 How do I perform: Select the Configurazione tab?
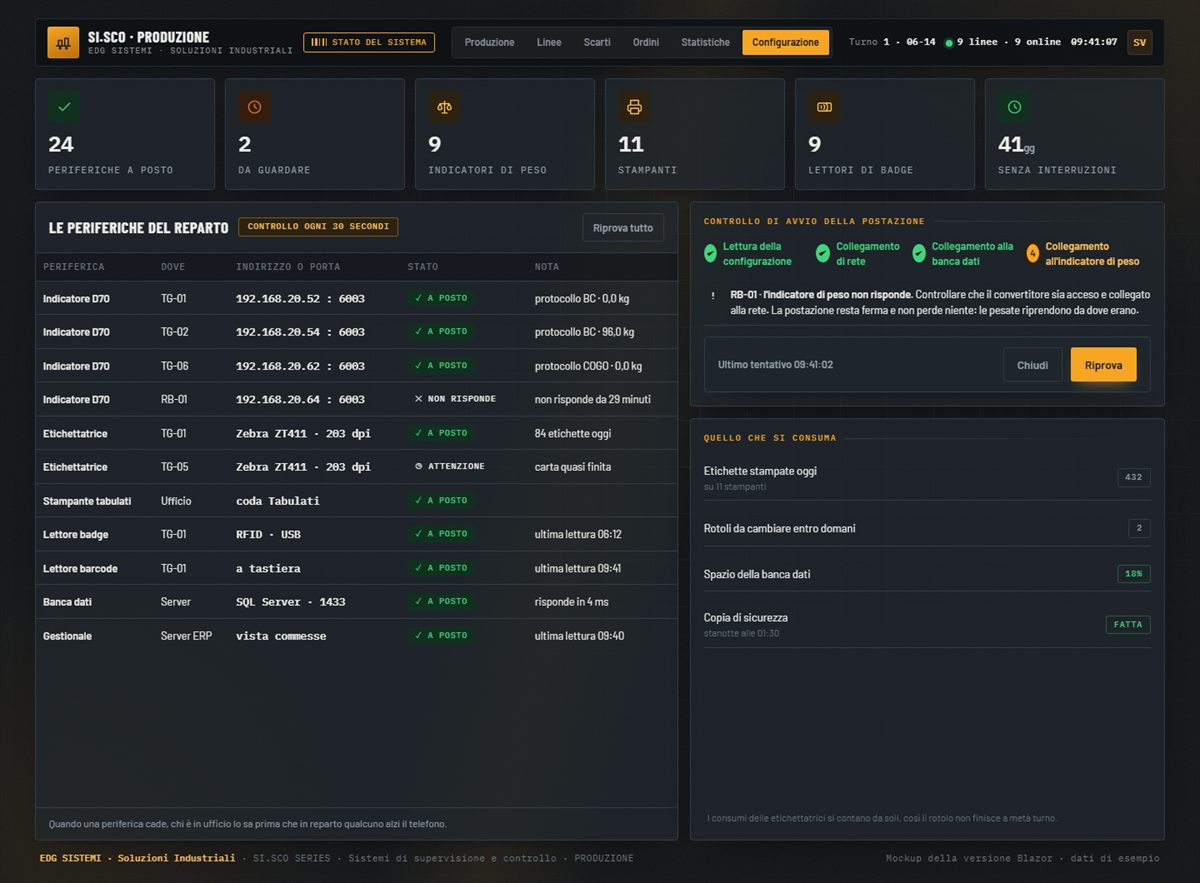pos(786,42)
